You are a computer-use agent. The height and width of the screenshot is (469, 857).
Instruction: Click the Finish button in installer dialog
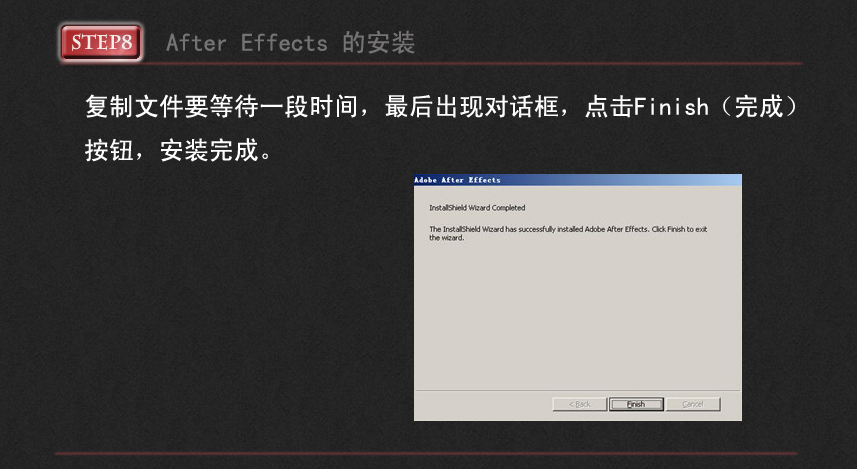pos(636,404)
